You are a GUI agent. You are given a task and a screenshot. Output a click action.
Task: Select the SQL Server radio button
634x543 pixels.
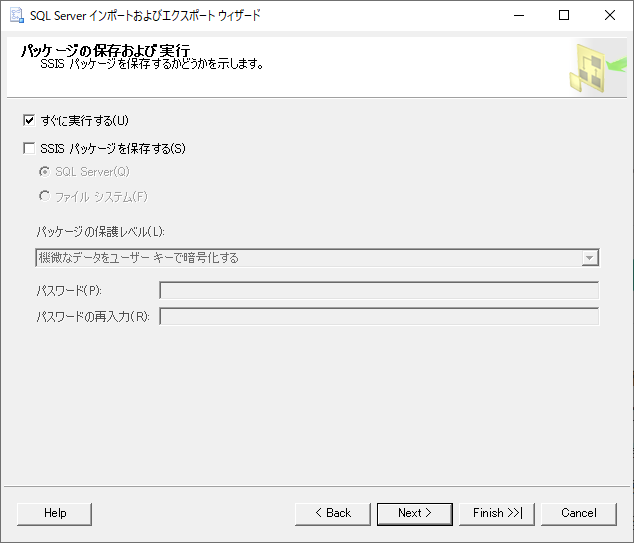click(44, 172)
